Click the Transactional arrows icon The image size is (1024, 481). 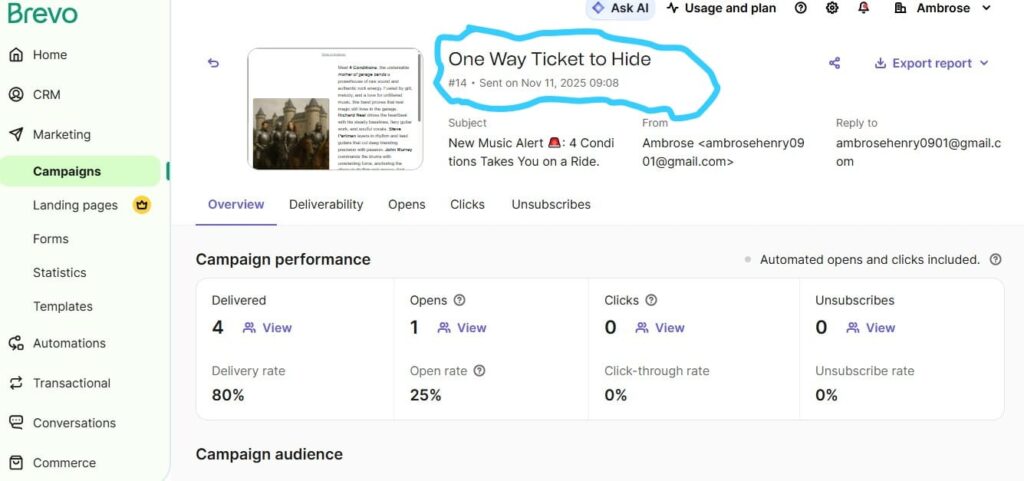16,383
